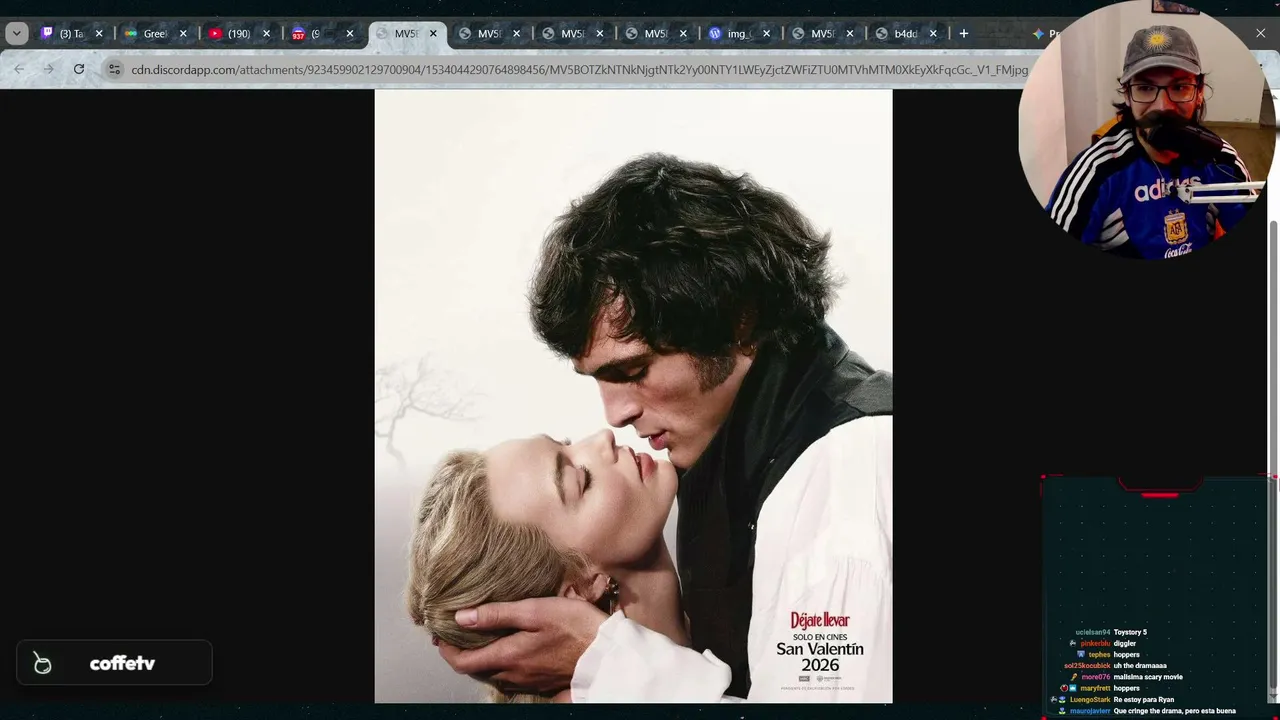Go forward to the next page

(48, 69)
